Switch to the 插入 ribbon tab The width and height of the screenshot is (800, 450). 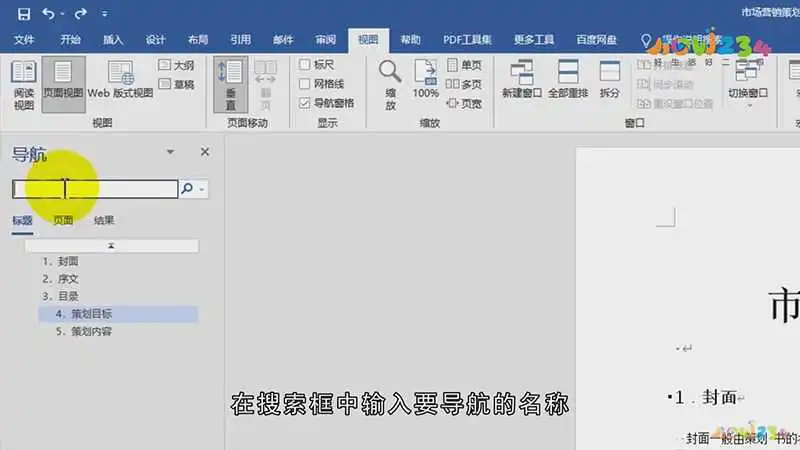pyautogui.click(x=113, y=40)
